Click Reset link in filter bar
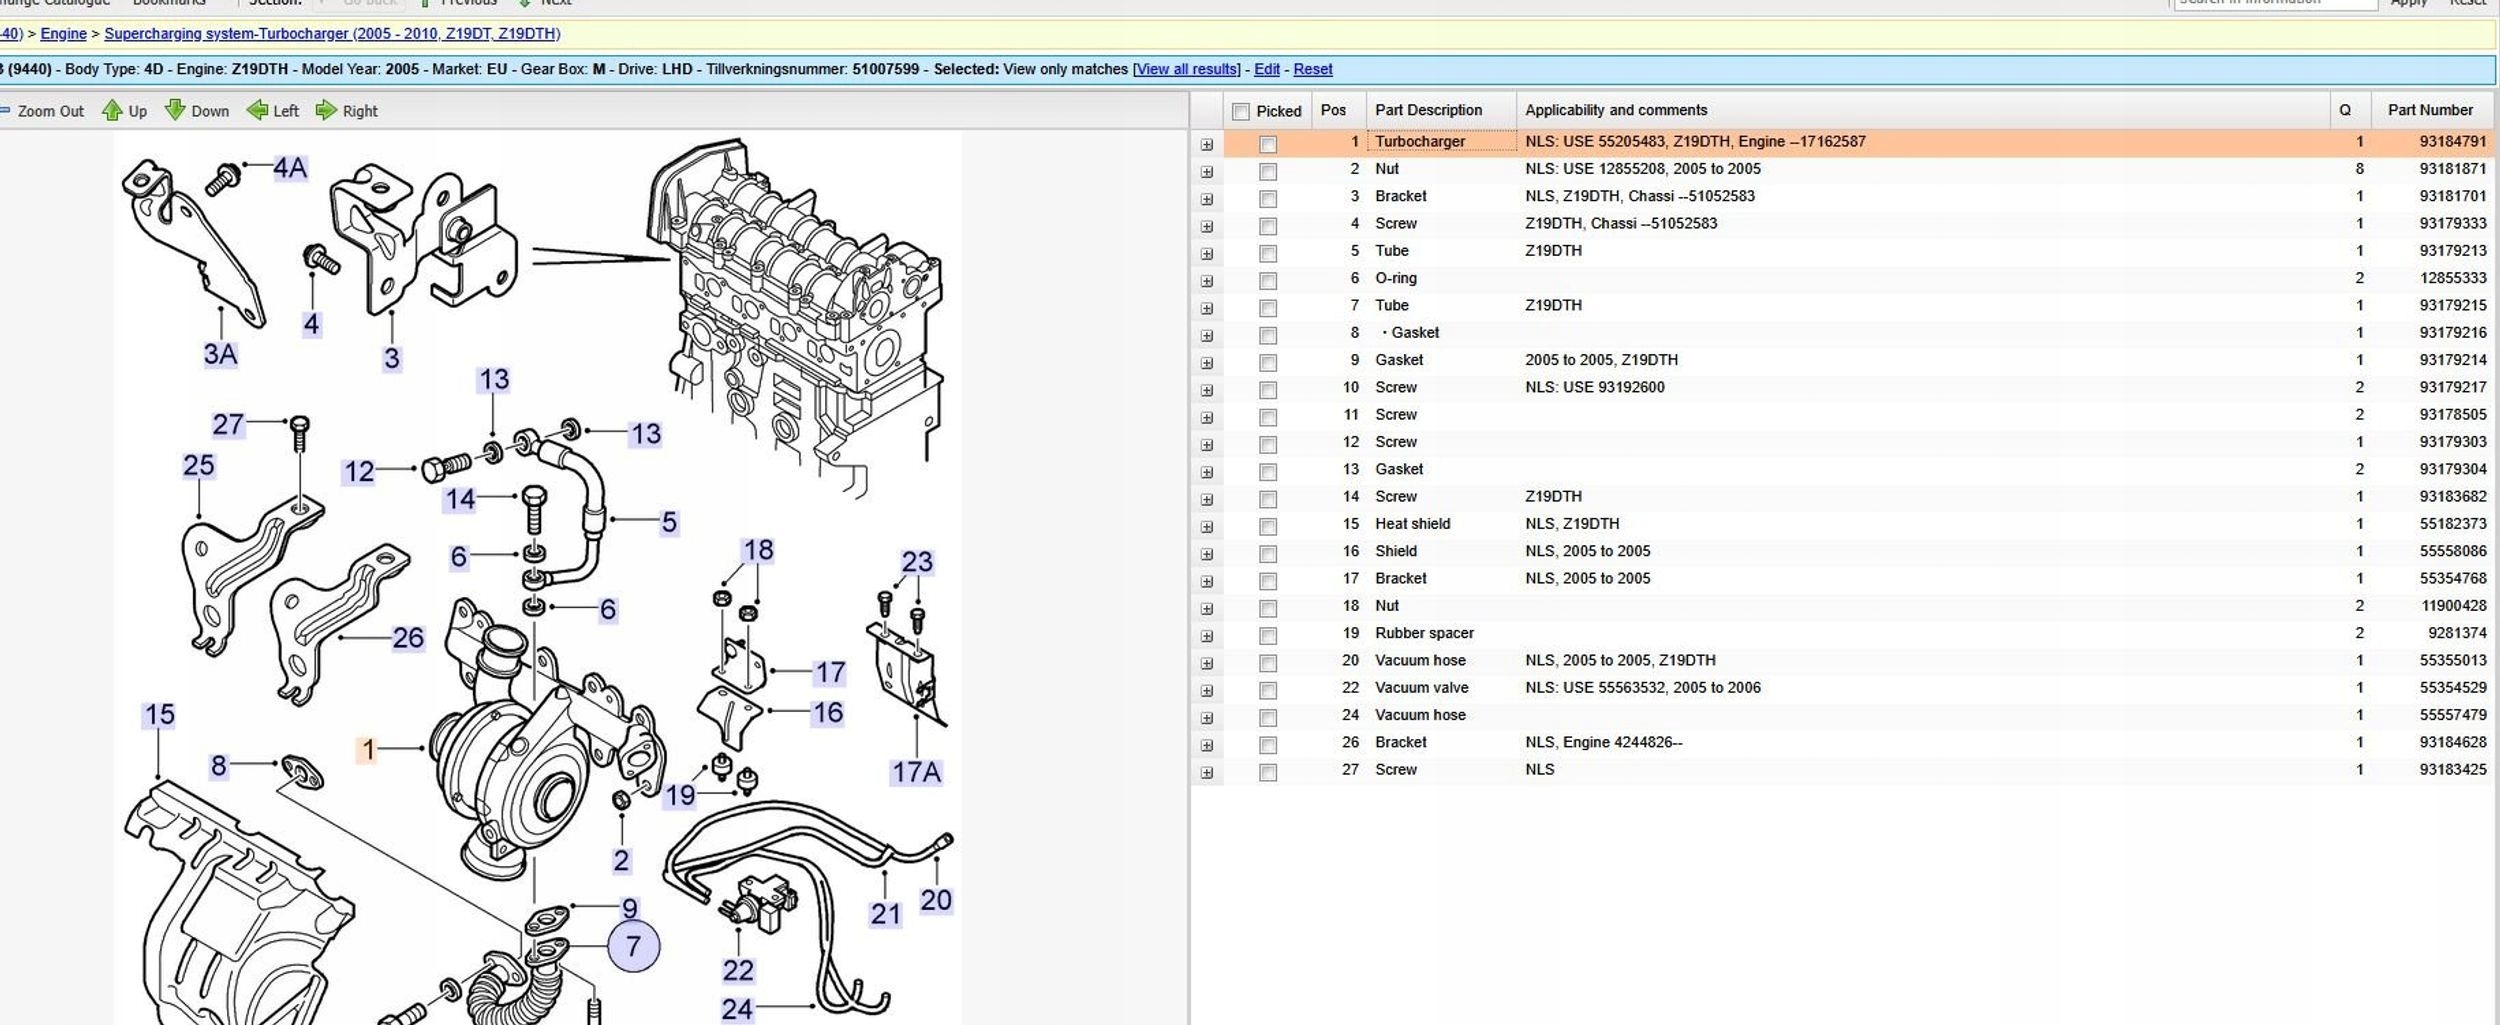 click(x=1312, y=69)
